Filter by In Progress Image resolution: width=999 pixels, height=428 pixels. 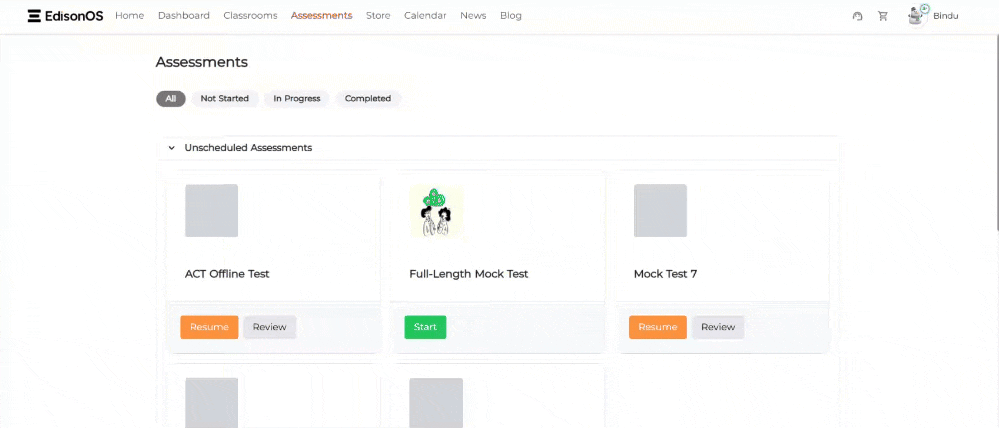pyautogui.click(x=297, y=99)
